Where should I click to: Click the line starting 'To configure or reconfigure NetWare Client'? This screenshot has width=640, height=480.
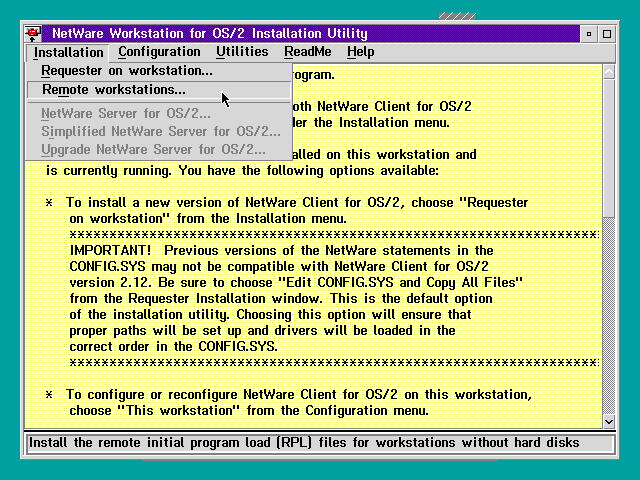(x=299, y=395)
